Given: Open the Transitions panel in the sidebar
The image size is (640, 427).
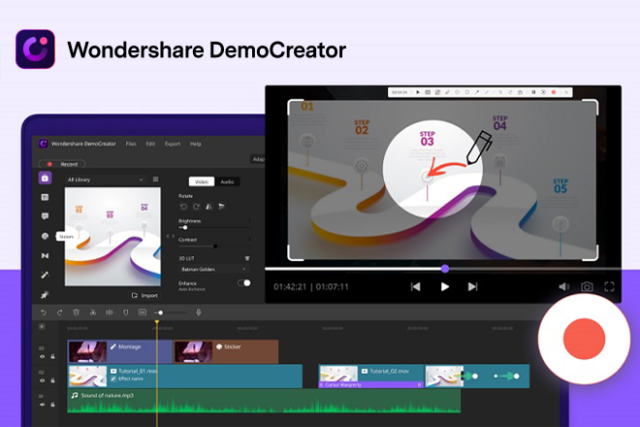Looking at the screenshot, I should (45, 255).
